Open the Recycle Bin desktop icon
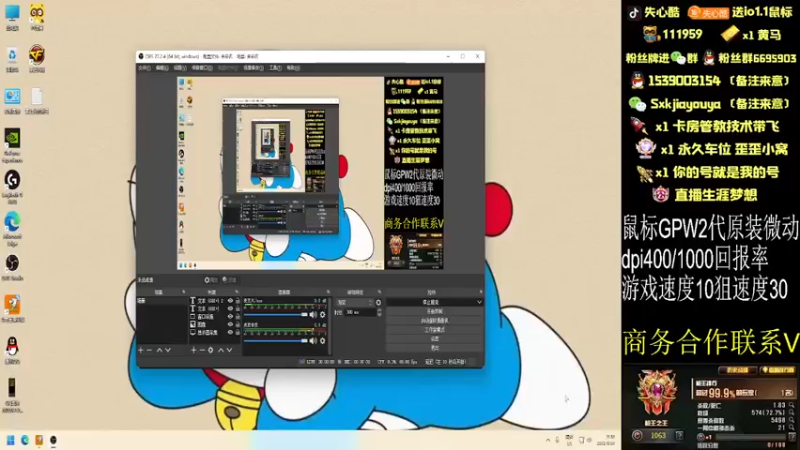This screenshot has height=450, width=800. coord(12,59)
